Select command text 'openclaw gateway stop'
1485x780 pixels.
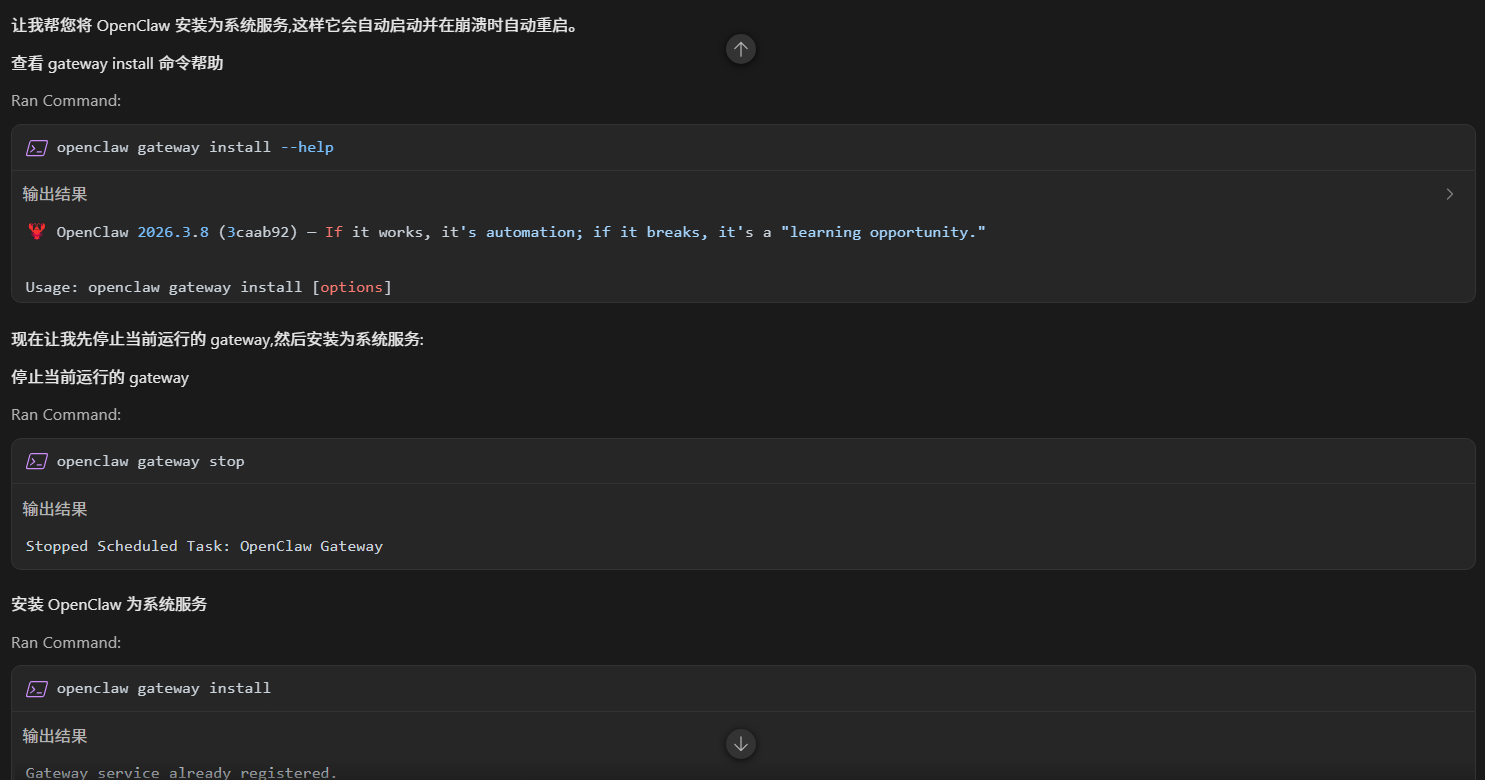coord(151,462)
